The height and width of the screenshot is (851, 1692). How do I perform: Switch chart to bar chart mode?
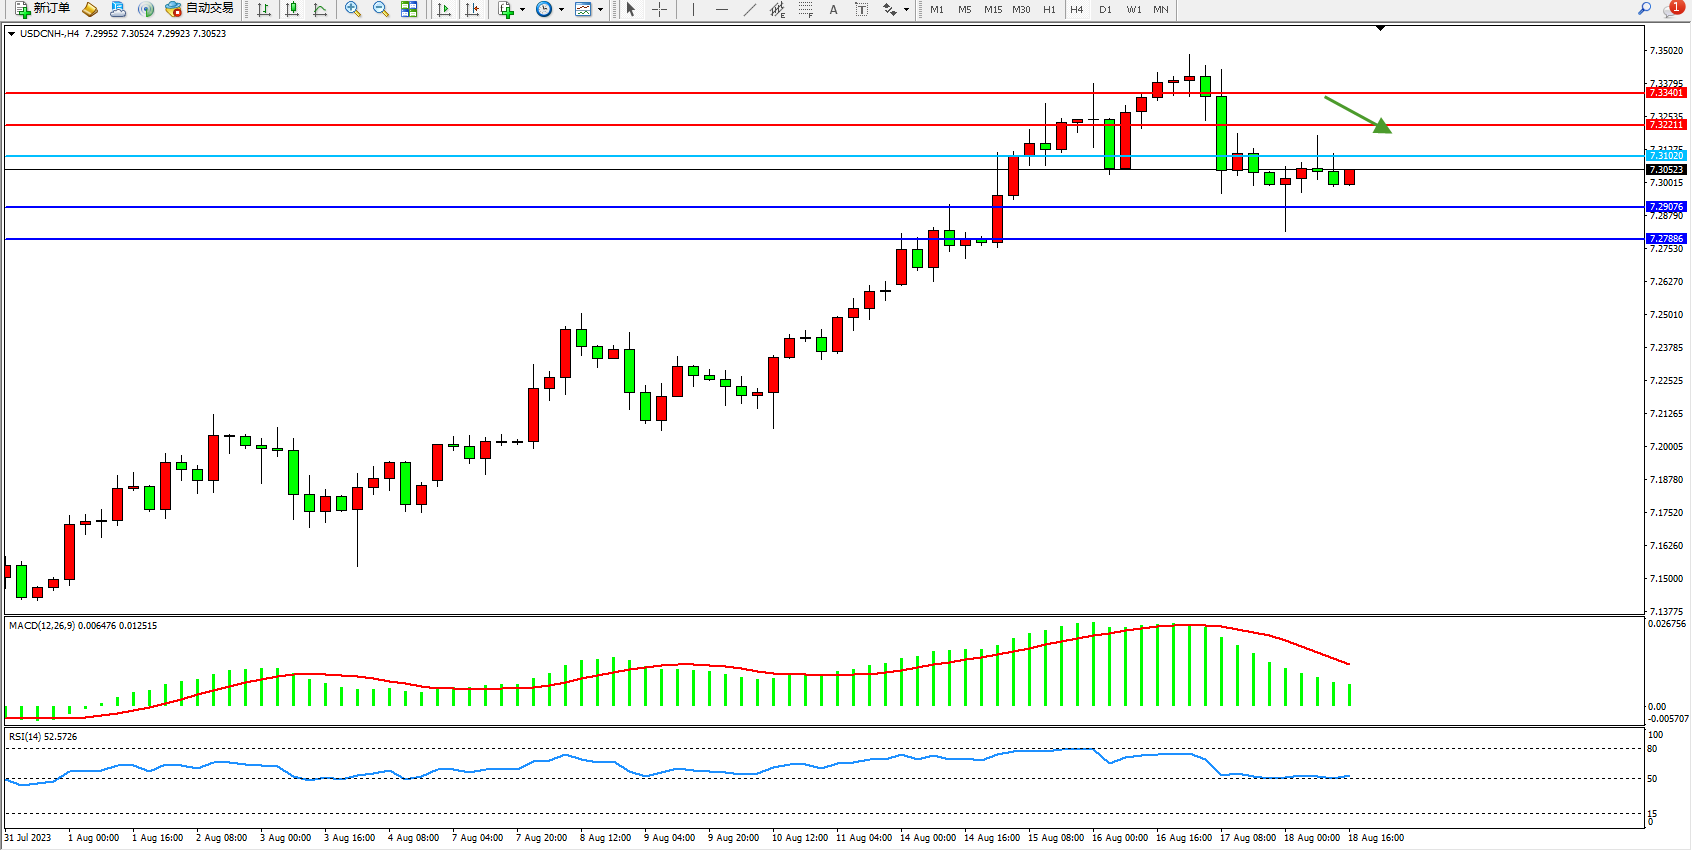pos(264,9)
